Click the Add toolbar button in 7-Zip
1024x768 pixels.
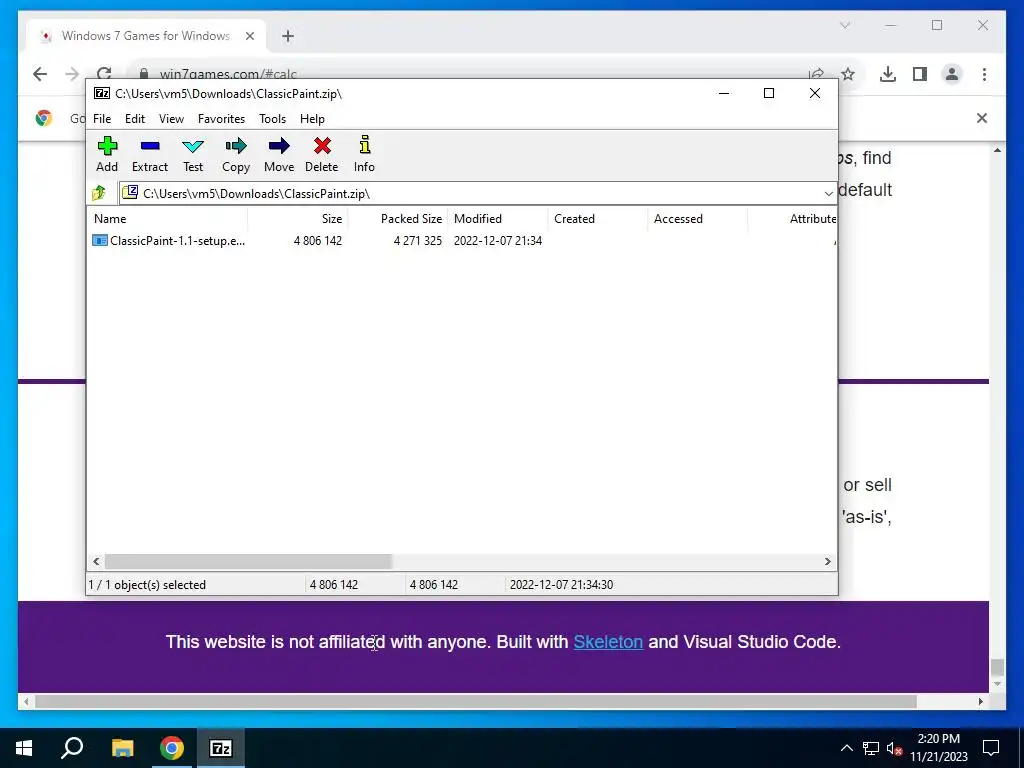point(107,154)
